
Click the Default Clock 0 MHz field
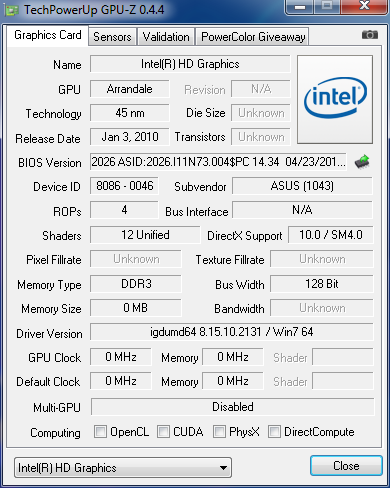click(x=121, y=381)
